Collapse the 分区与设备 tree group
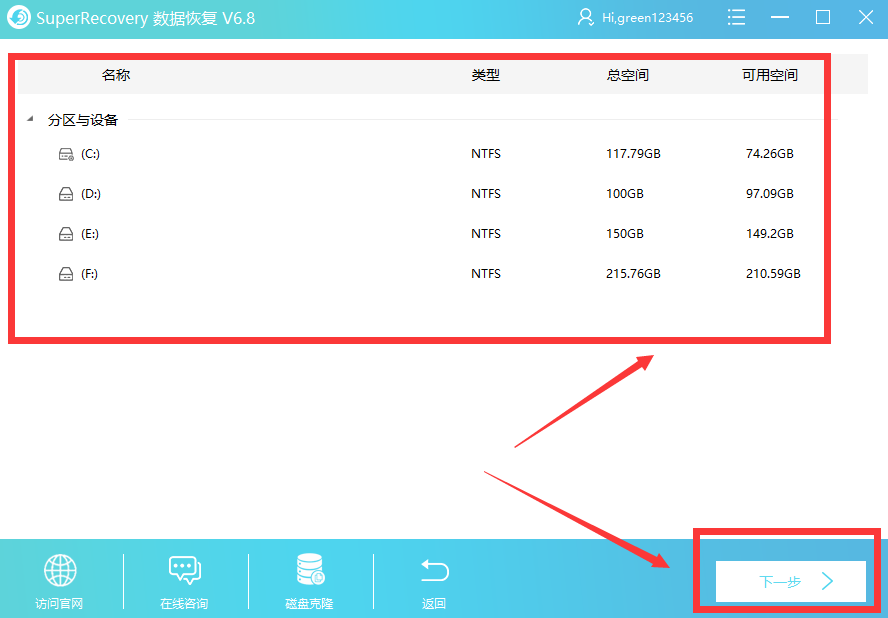The height and width of the screenshot is (618, 888). [x=31, y=120]
